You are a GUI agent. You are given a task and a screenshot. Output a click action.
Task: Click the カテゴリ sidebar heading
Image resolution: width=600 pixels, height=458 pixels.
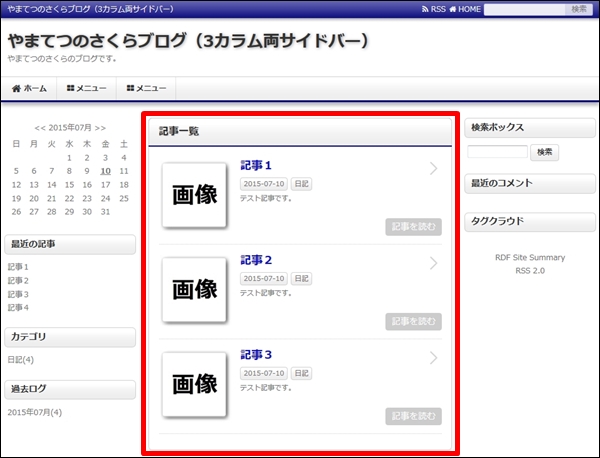70,337
